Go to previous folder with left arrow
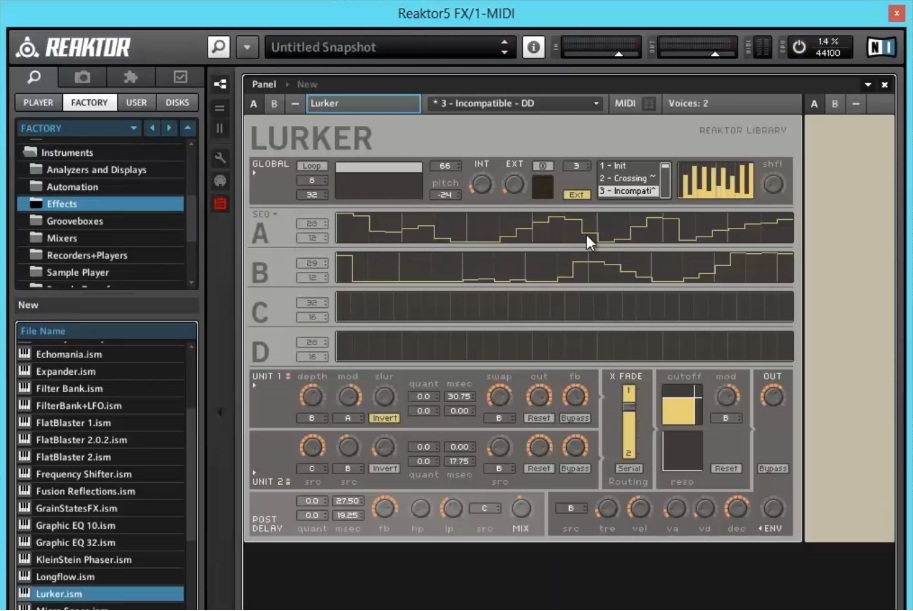 click(x=152, y=128)
